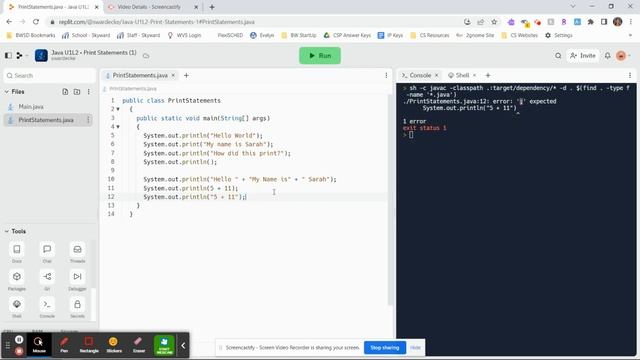
Task: Stop sharing the screen
Action: pos(384,348)
